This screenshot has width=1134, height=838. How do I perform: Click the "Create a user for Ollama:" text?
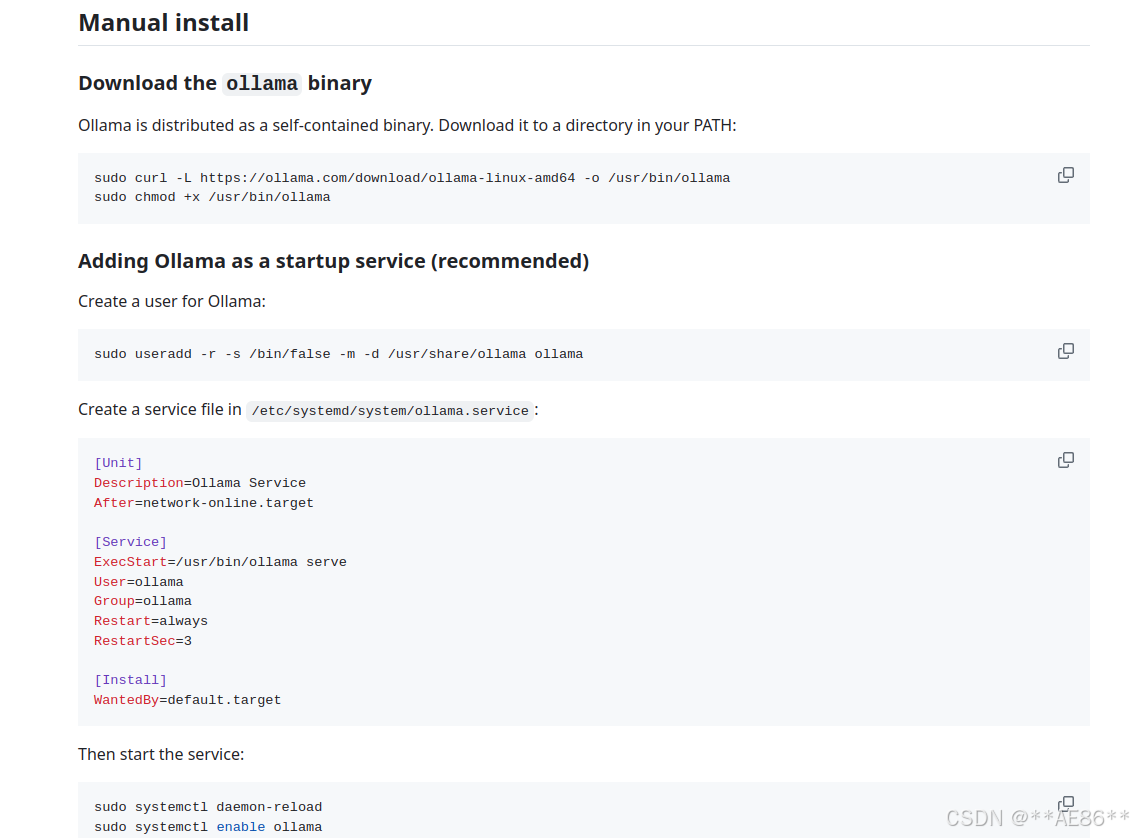click(x=172, y=302)
